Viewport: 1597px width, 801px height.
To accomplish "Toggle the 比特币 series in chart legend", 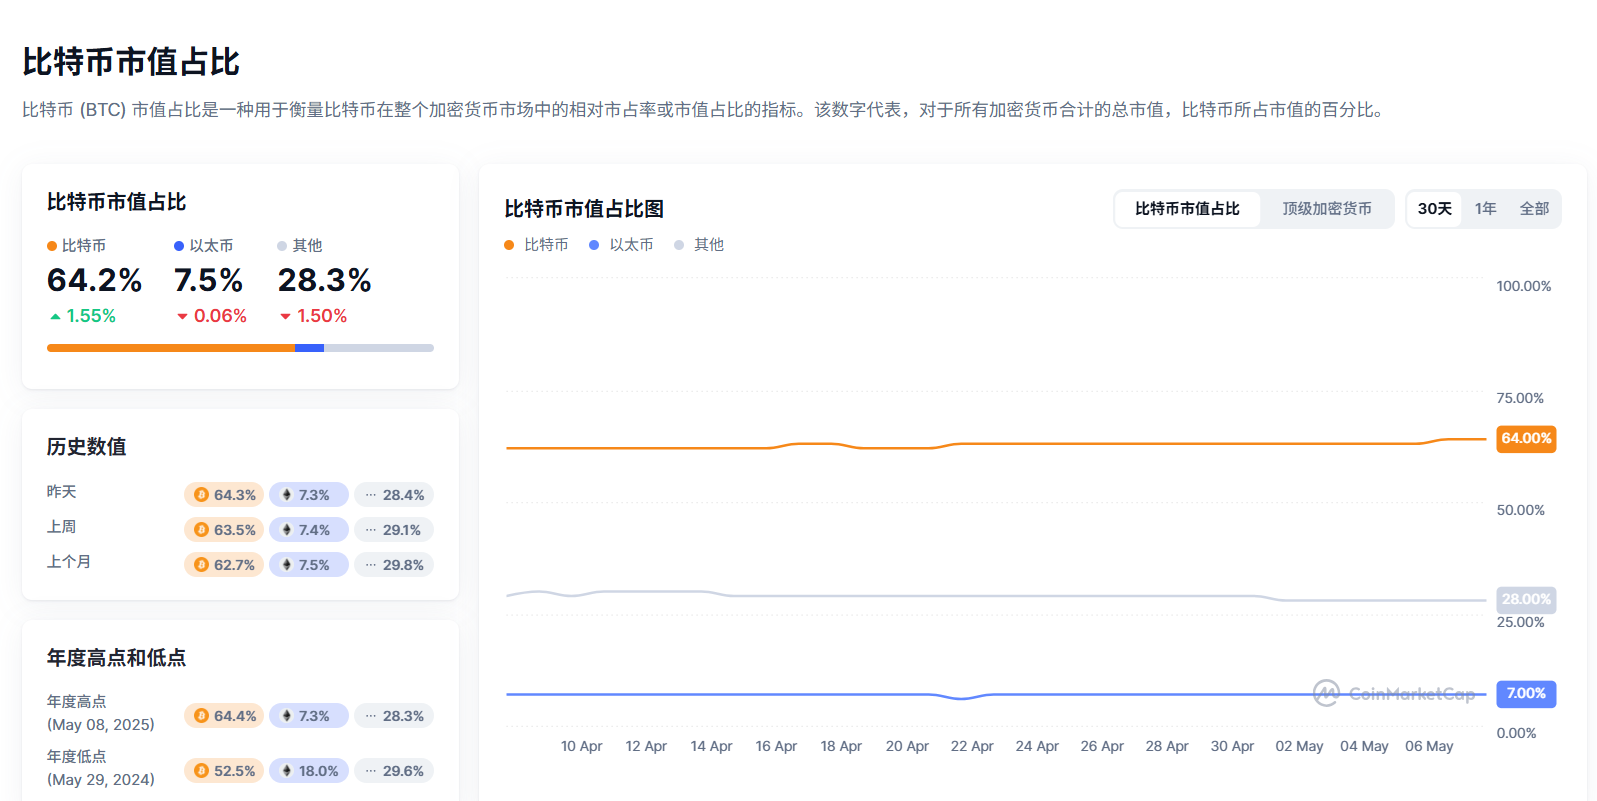I will (537, 245).
